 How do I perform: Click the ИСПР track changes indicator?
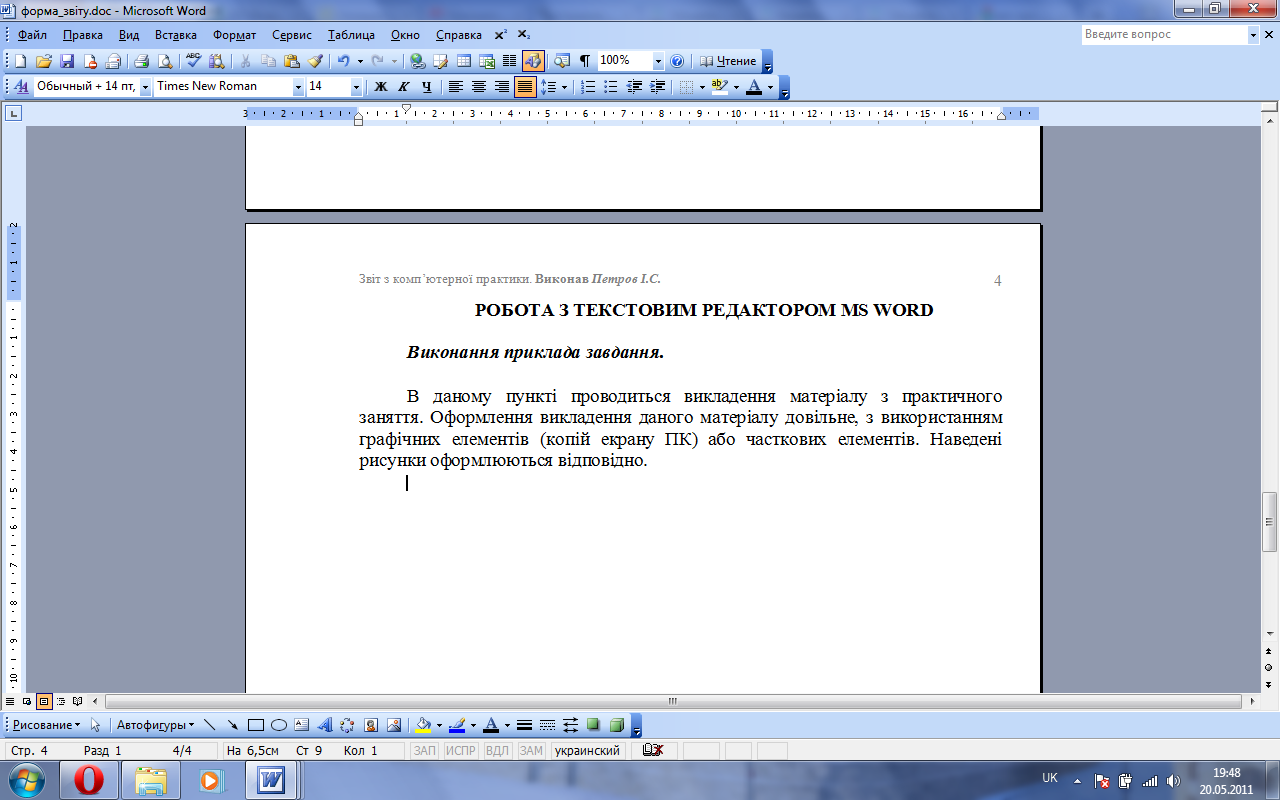coord(461,750)
